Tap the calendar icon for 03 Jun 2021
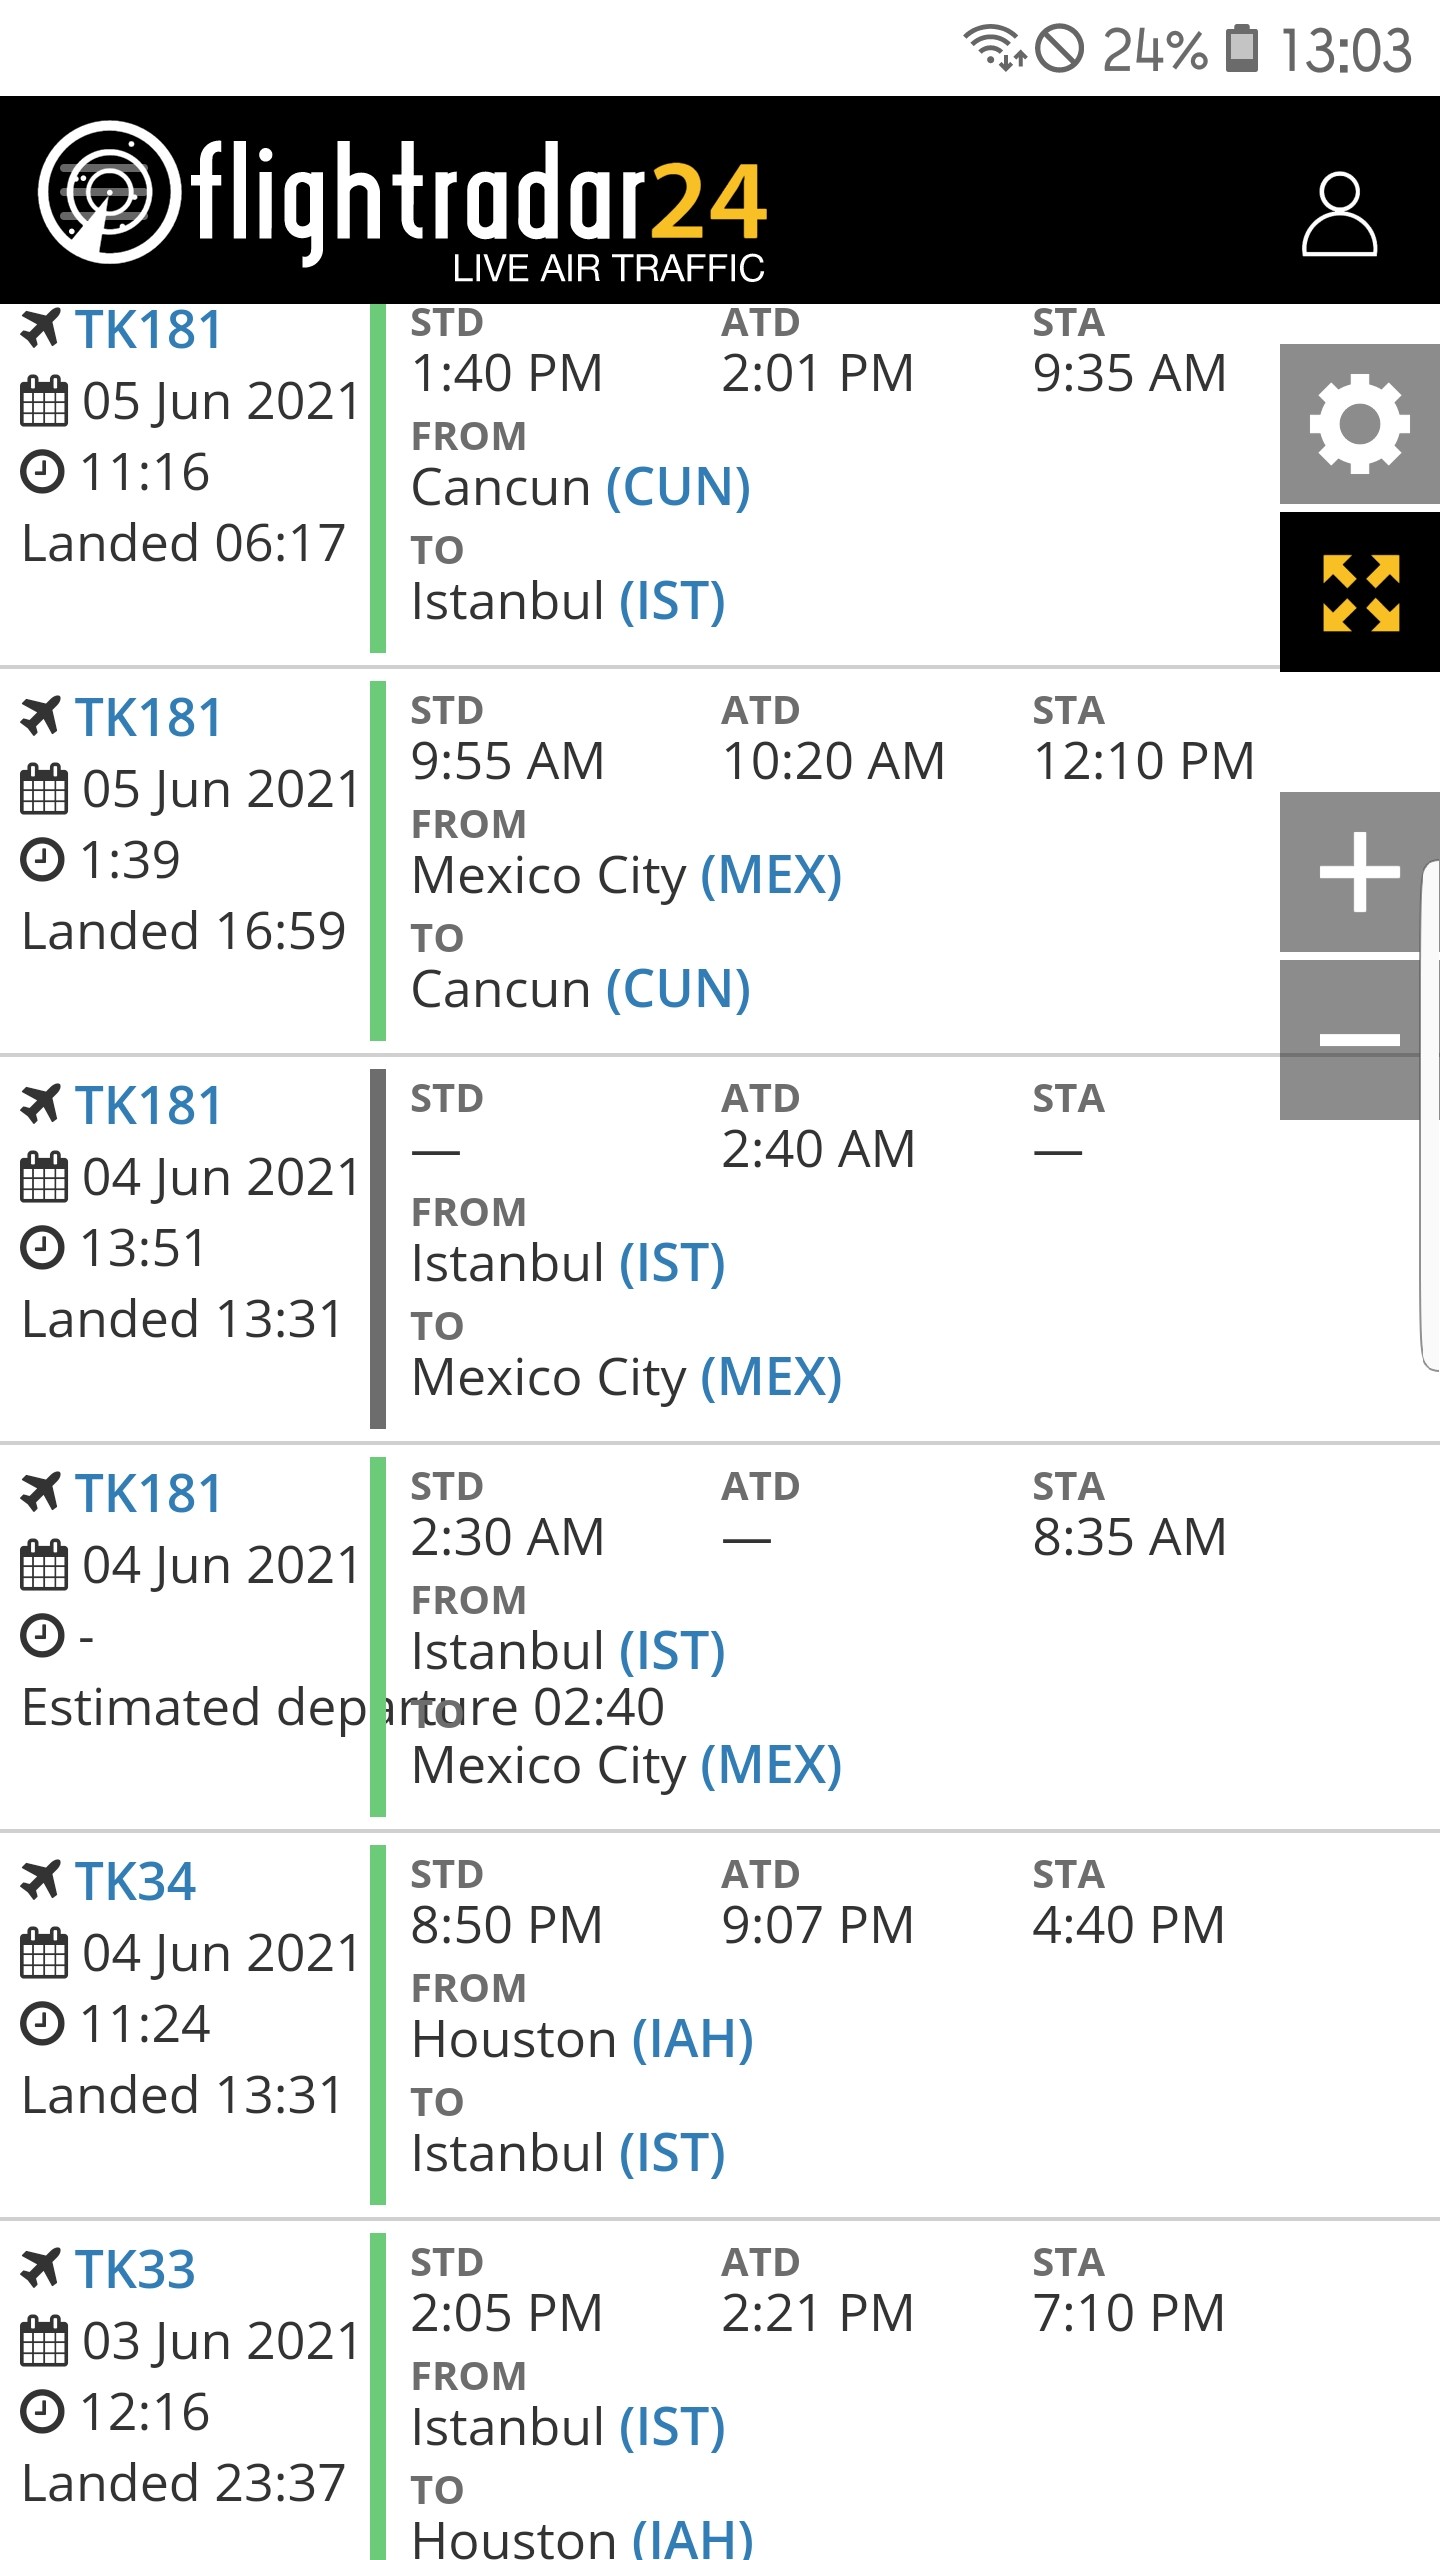This screenshot has height=2560, width=1440. point(44,2342)
